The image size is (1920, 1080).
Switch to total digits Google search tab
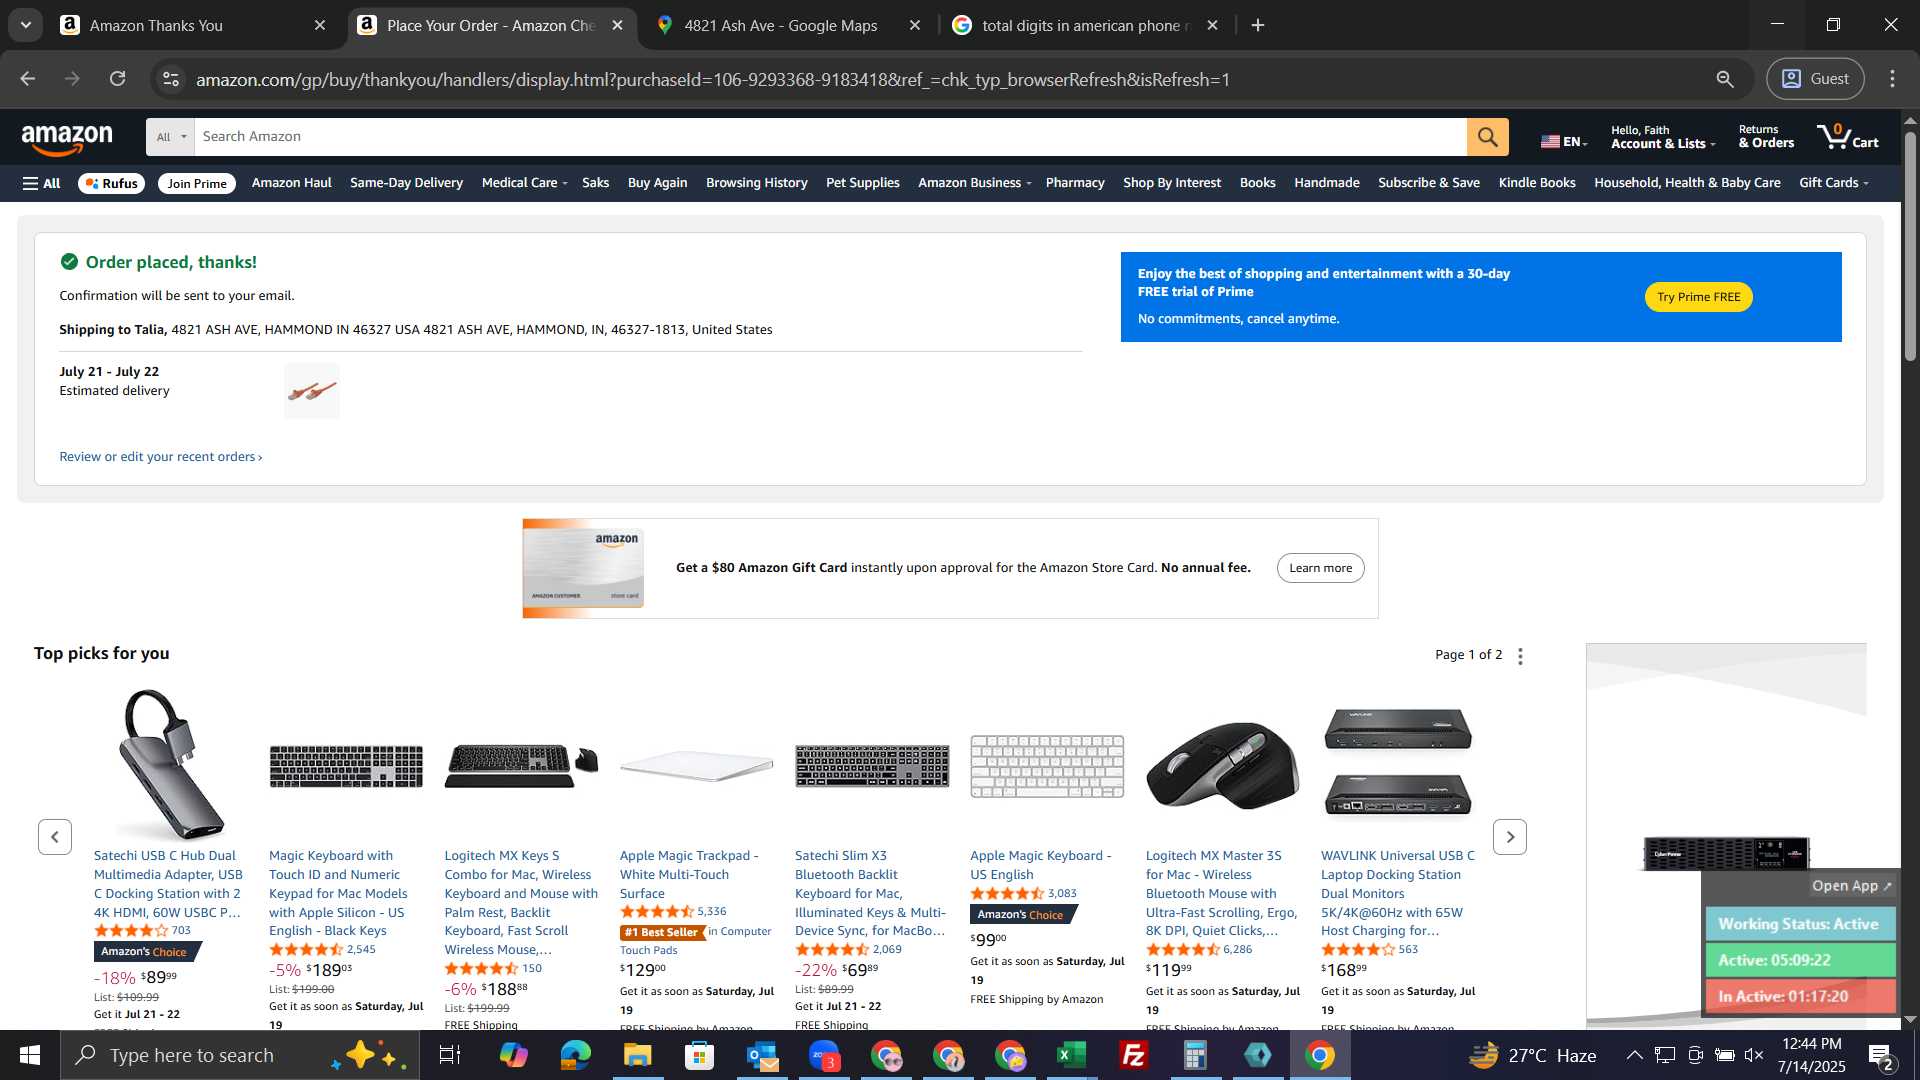pyautogui.click(x=1084, y=25)
